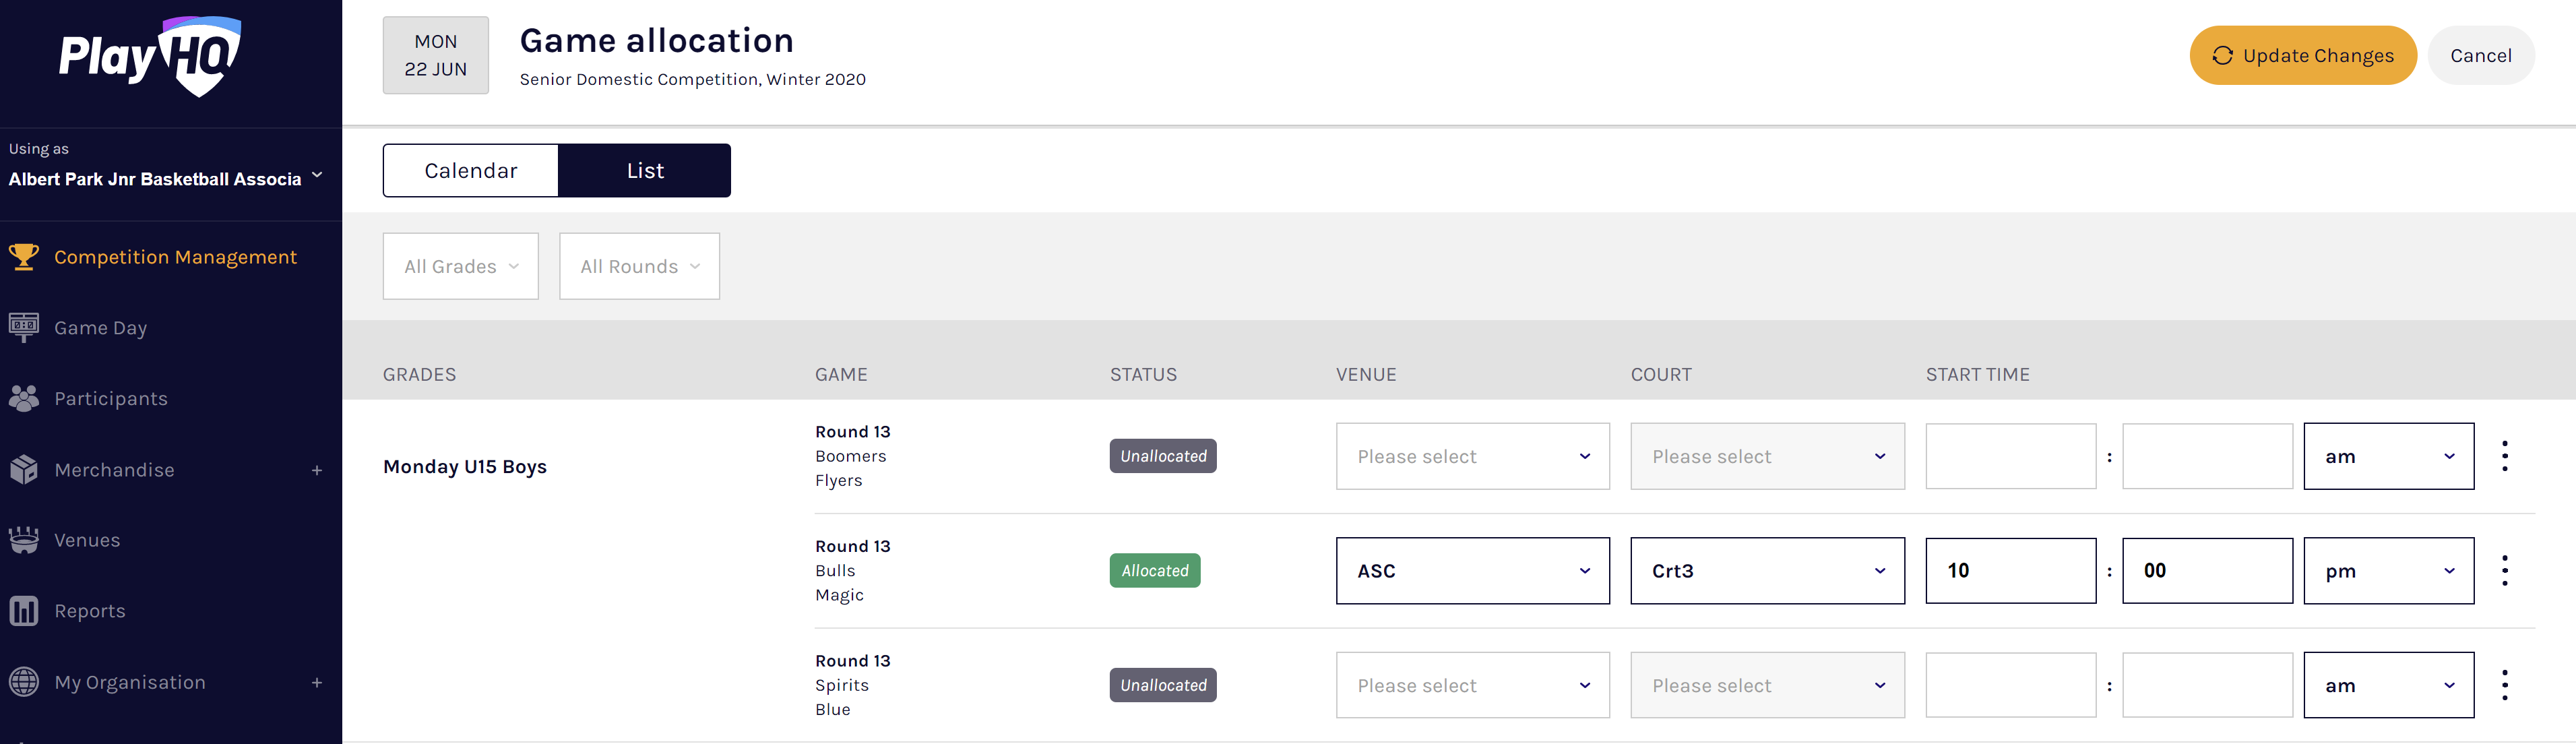2576x744 pixels.
Task: Open the more options menu for Bulls vs Magic
Action: [x=2504, y=571]
